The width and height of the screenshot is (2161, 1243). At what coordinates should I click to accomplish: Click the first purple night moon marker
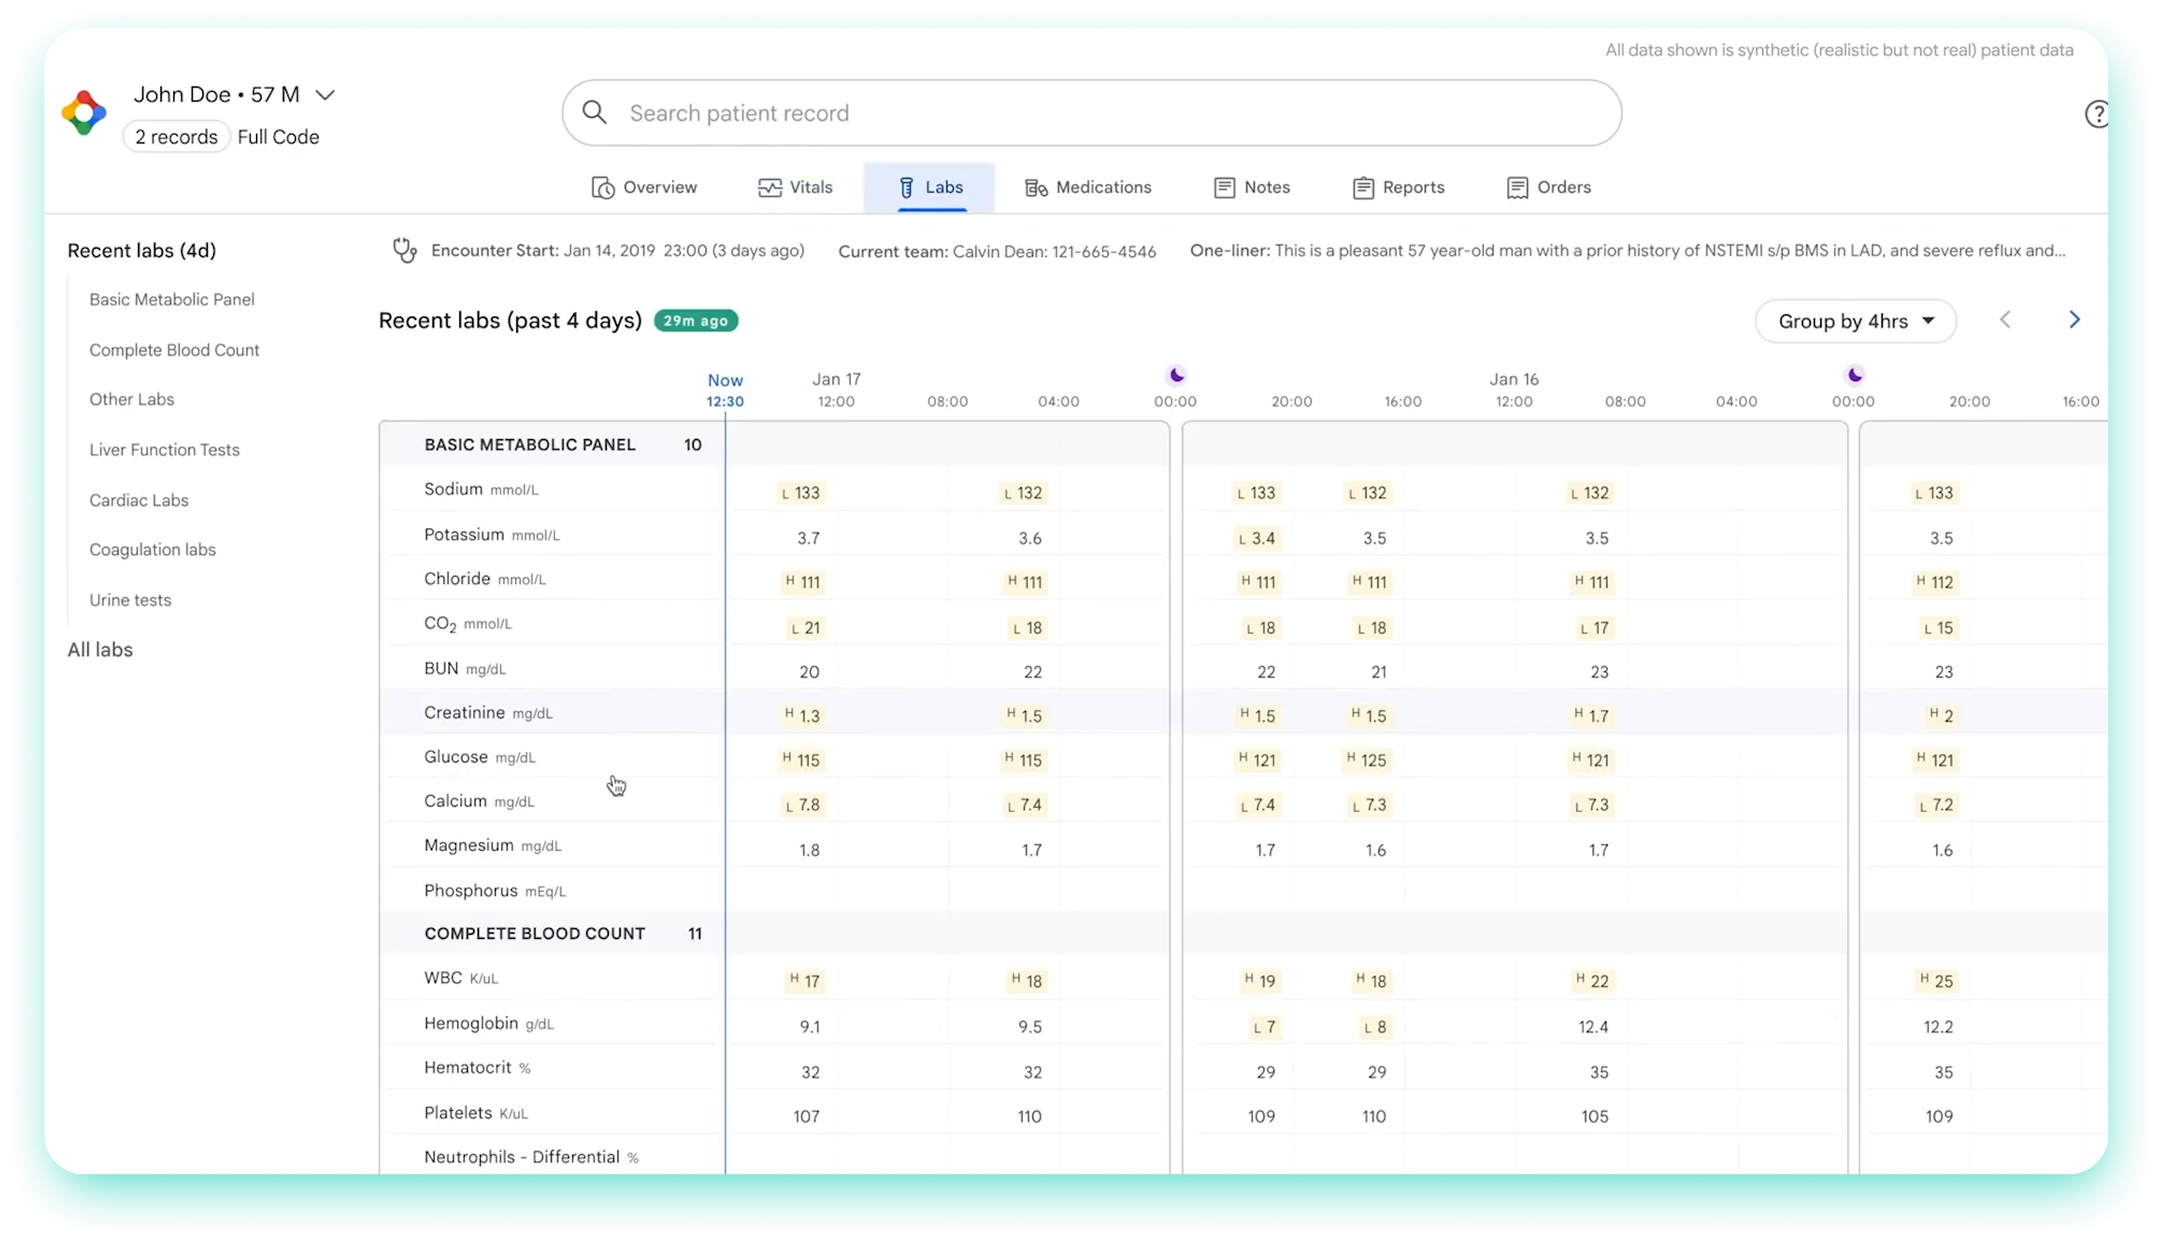pos(1177,375)
